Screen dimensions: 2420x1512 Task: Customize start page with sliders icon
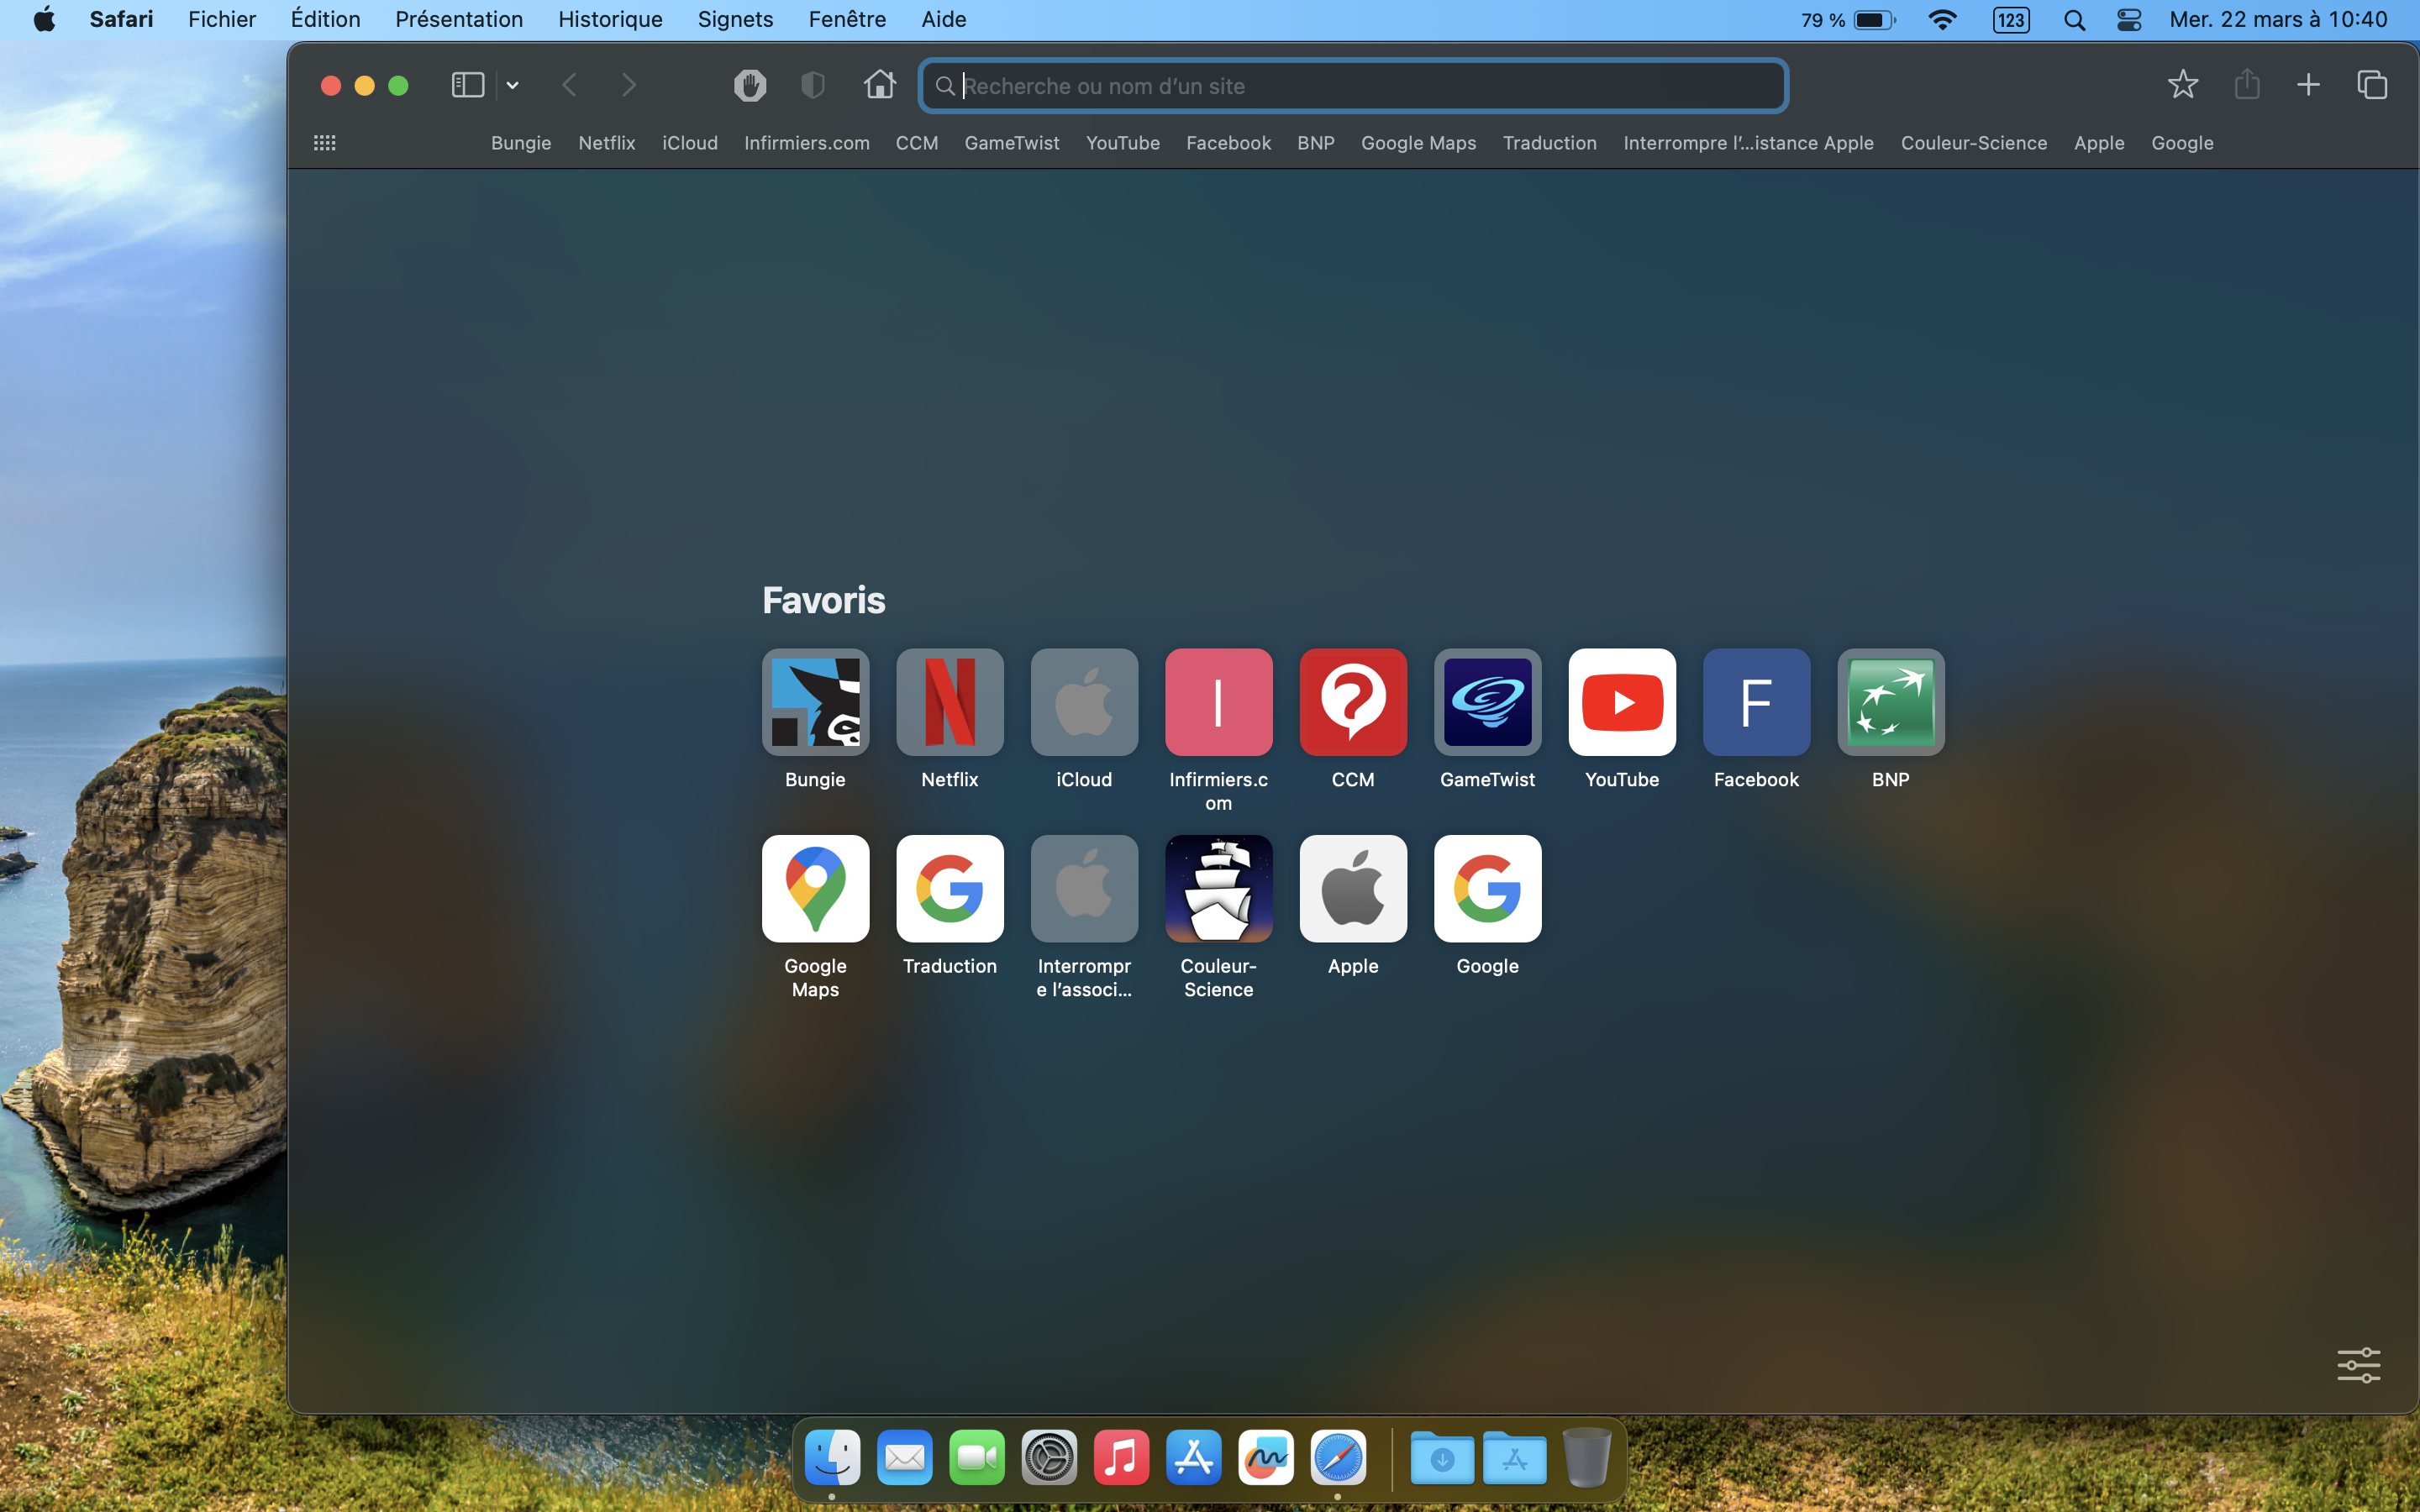click(2358, 1364)
